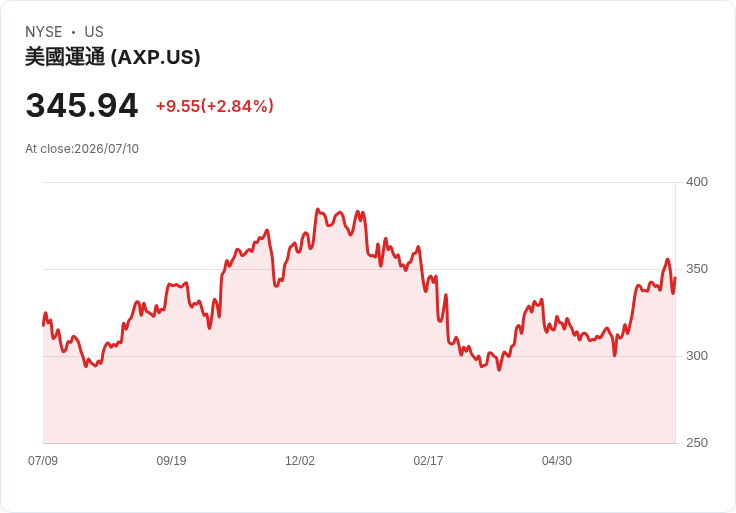Click the AXP.US stock title
Viewport: 736px width, 513px height.
pos(113,57)
